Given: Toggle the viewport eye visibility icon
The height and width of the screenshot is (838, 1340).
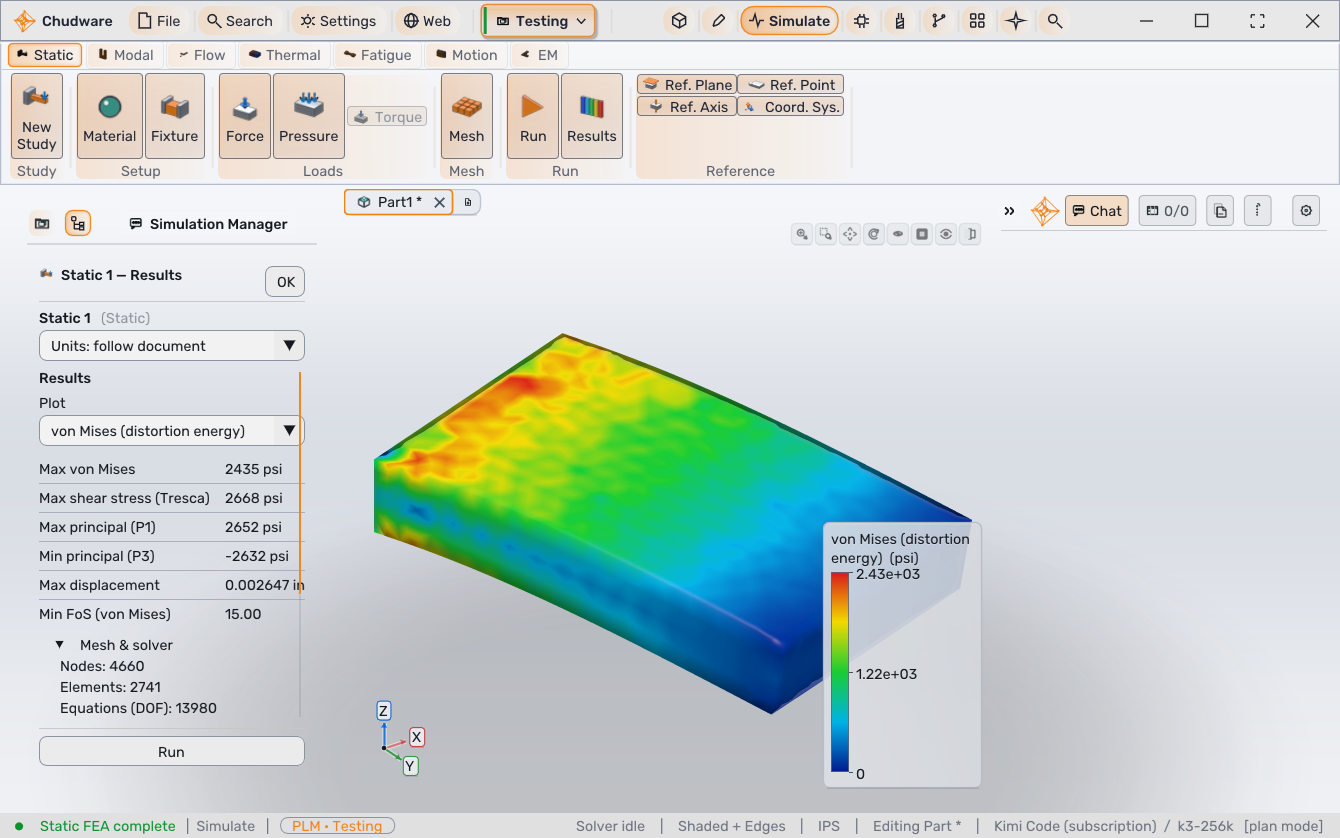Looking at the screenshot, I should coord(946,234).
